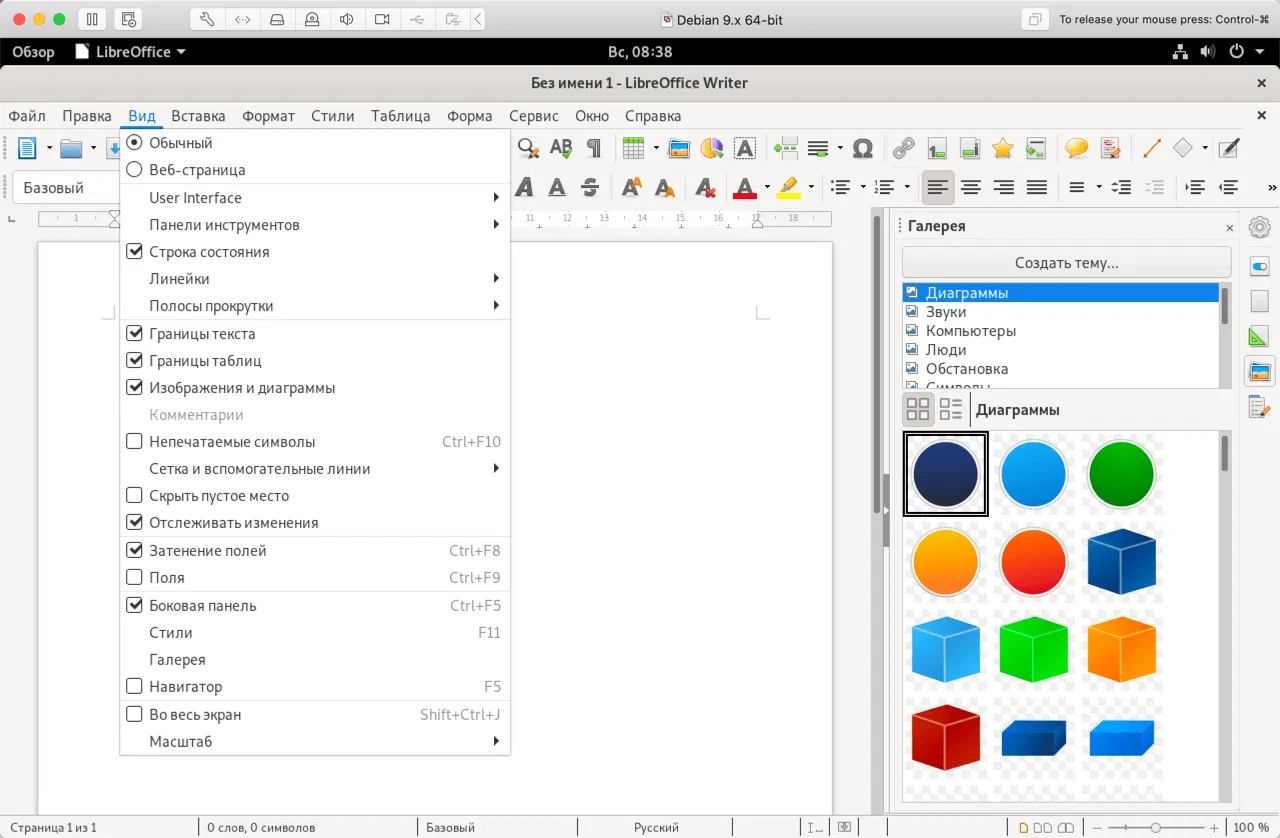Switch the gallery to icon view
Image resolution: width=1280 pixels, height=838 pixels.
[918, 409]
